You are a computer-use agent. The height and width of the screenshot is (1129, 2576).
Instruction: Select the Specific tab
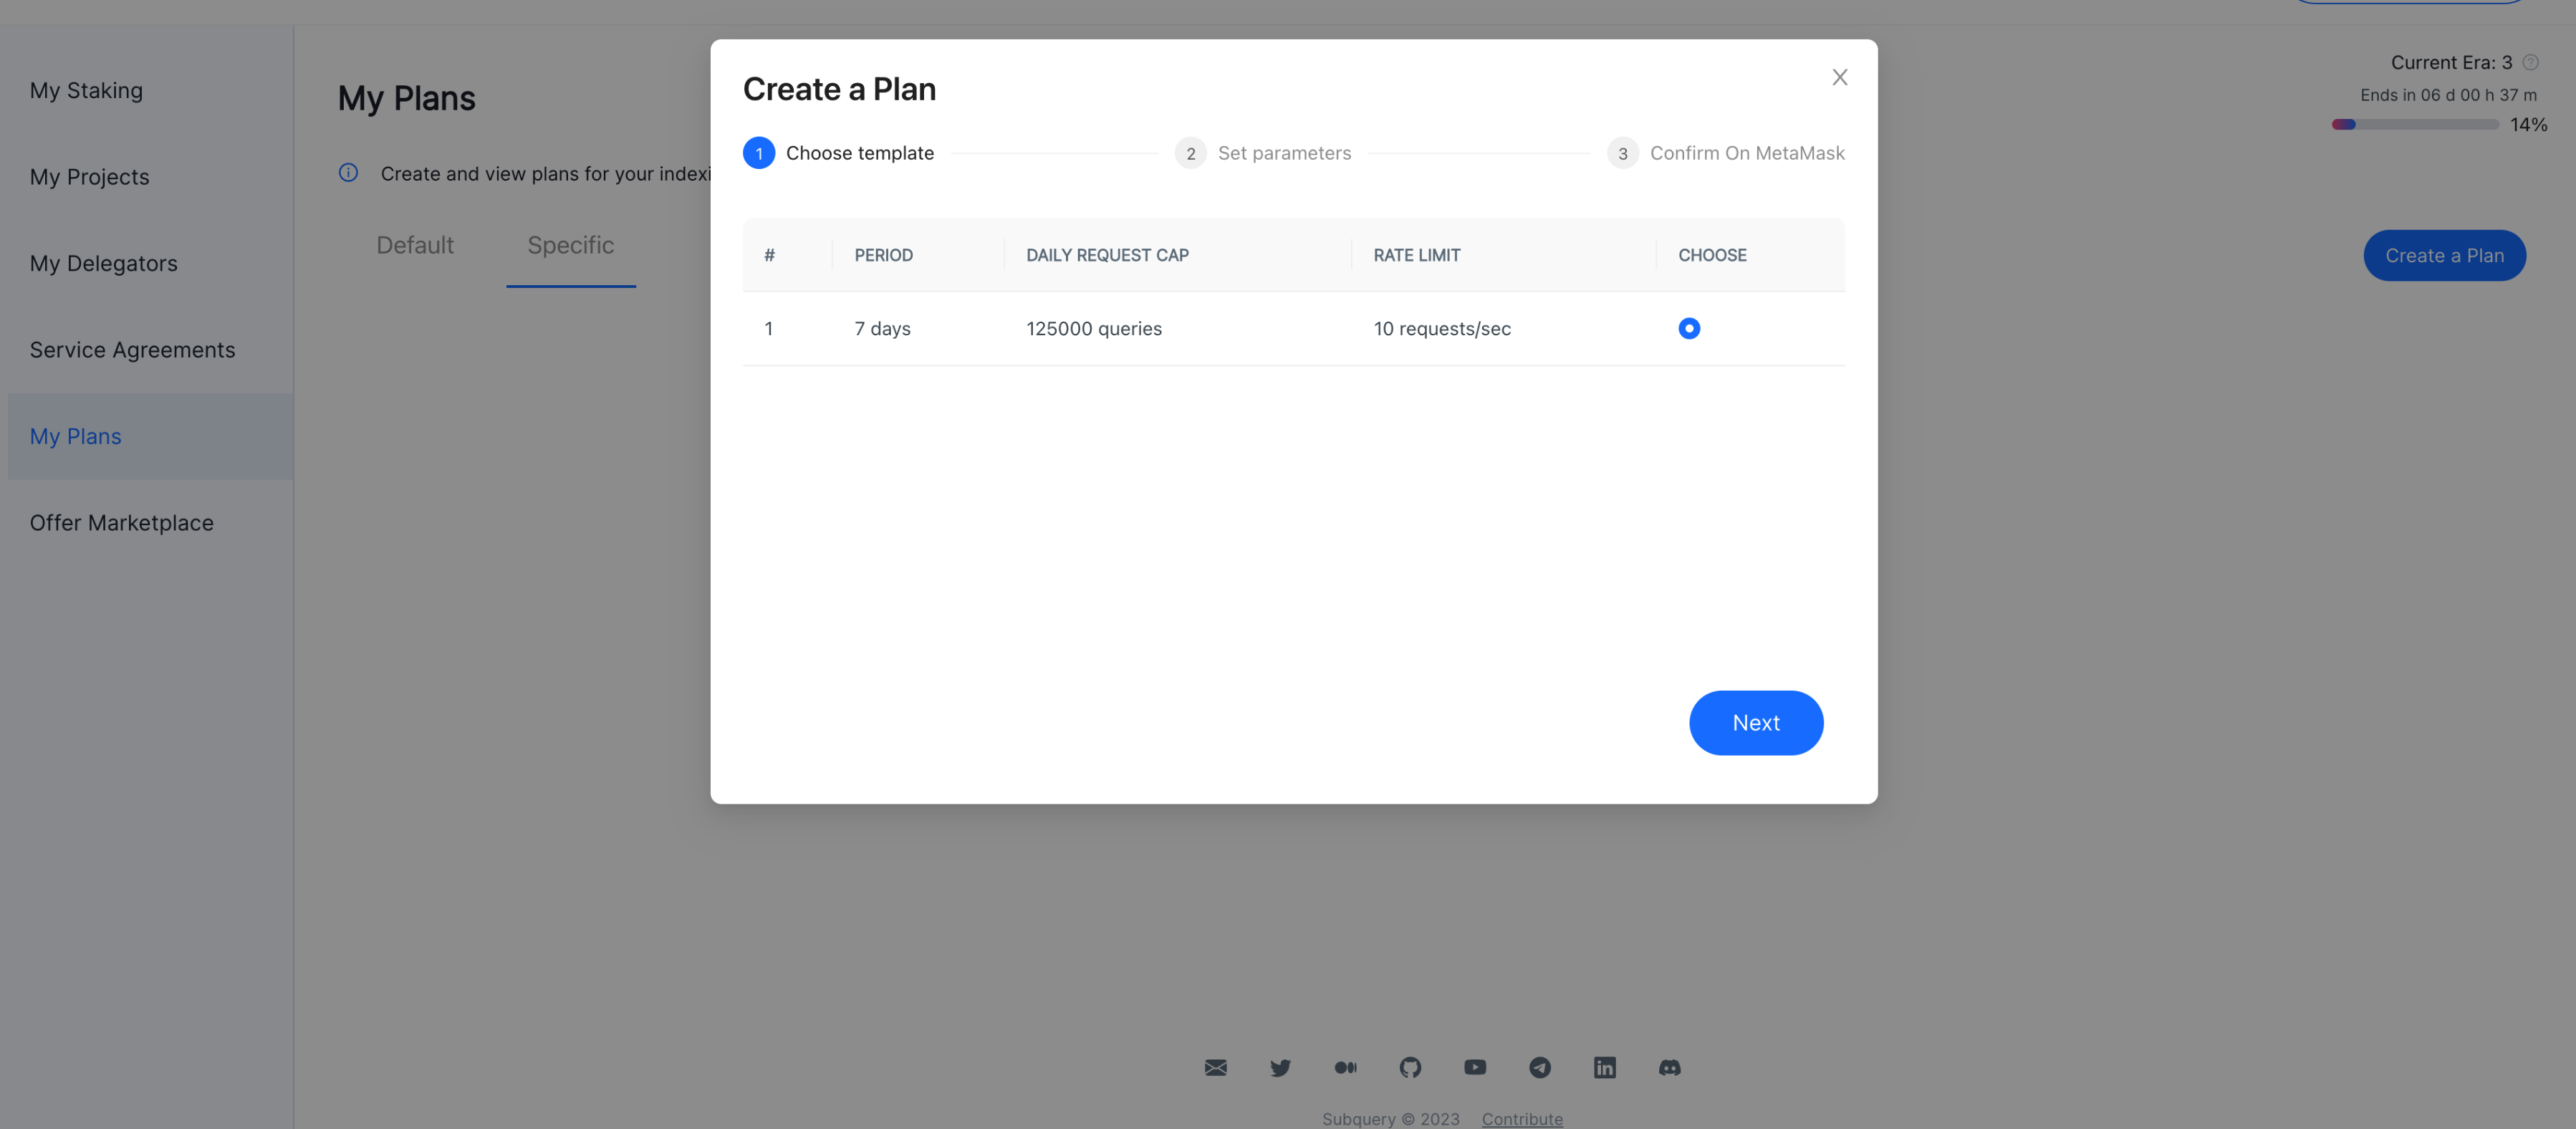[570, 244]
